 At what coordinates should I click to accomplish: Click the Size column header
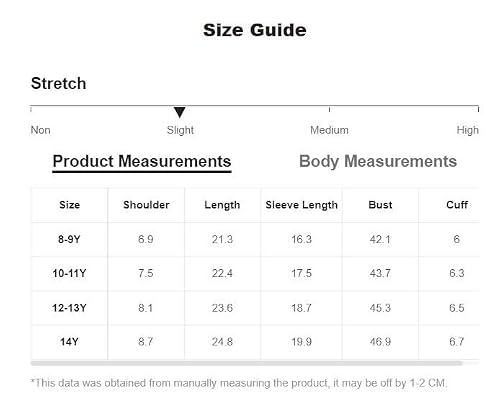[x=70, y=205]
